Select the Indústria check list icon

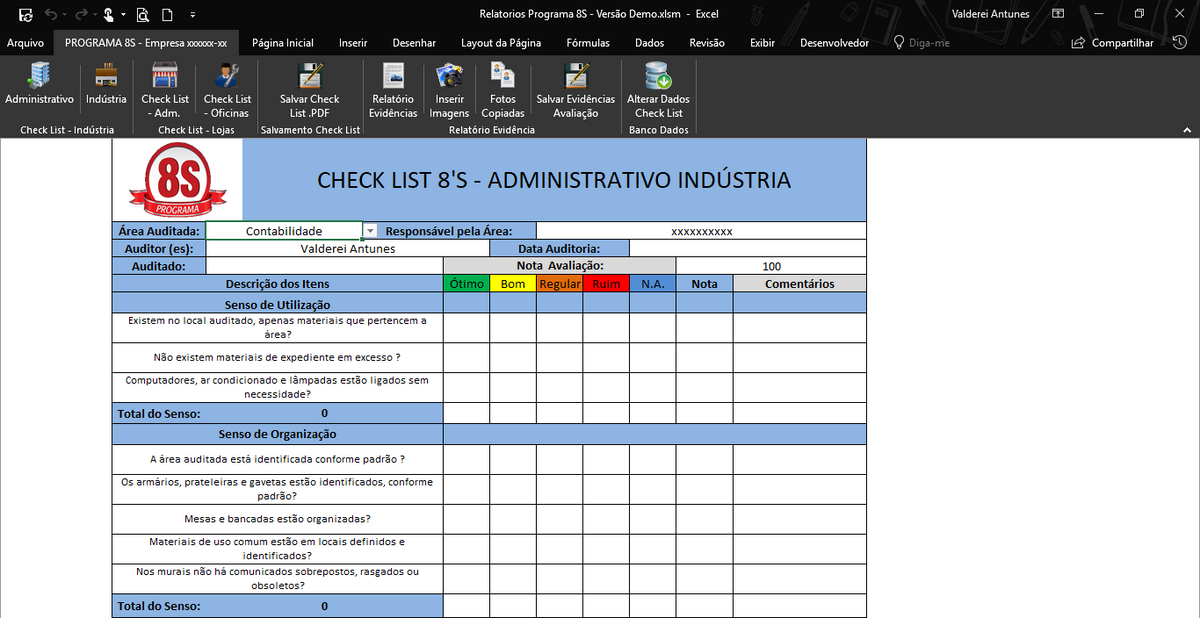pyautogui.click(x=105, y=90)
